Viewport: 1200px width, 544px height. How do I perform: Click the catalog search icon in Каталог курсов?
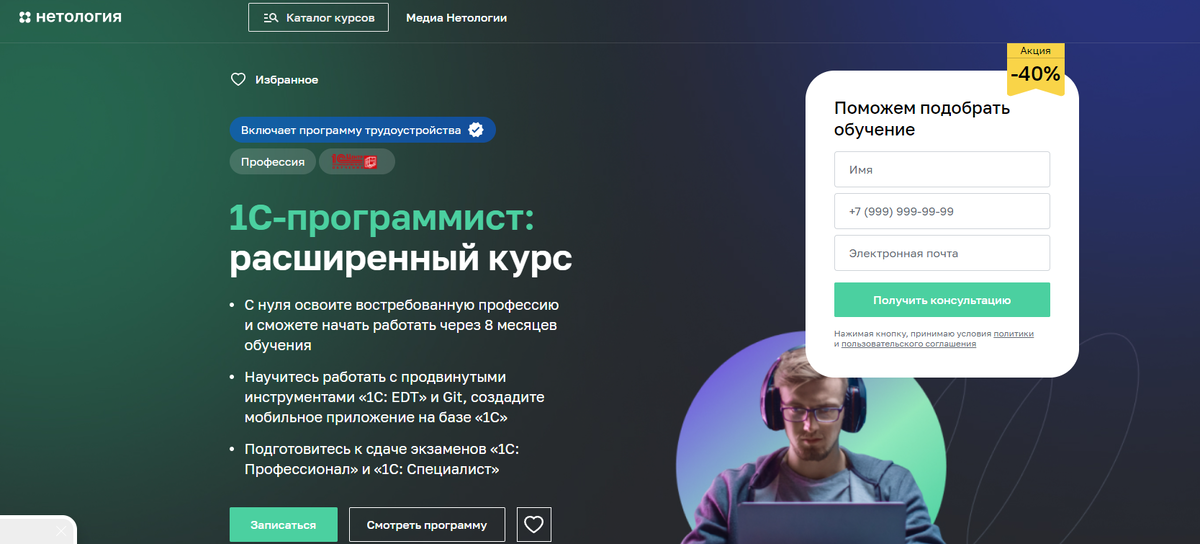coord(270,18)
